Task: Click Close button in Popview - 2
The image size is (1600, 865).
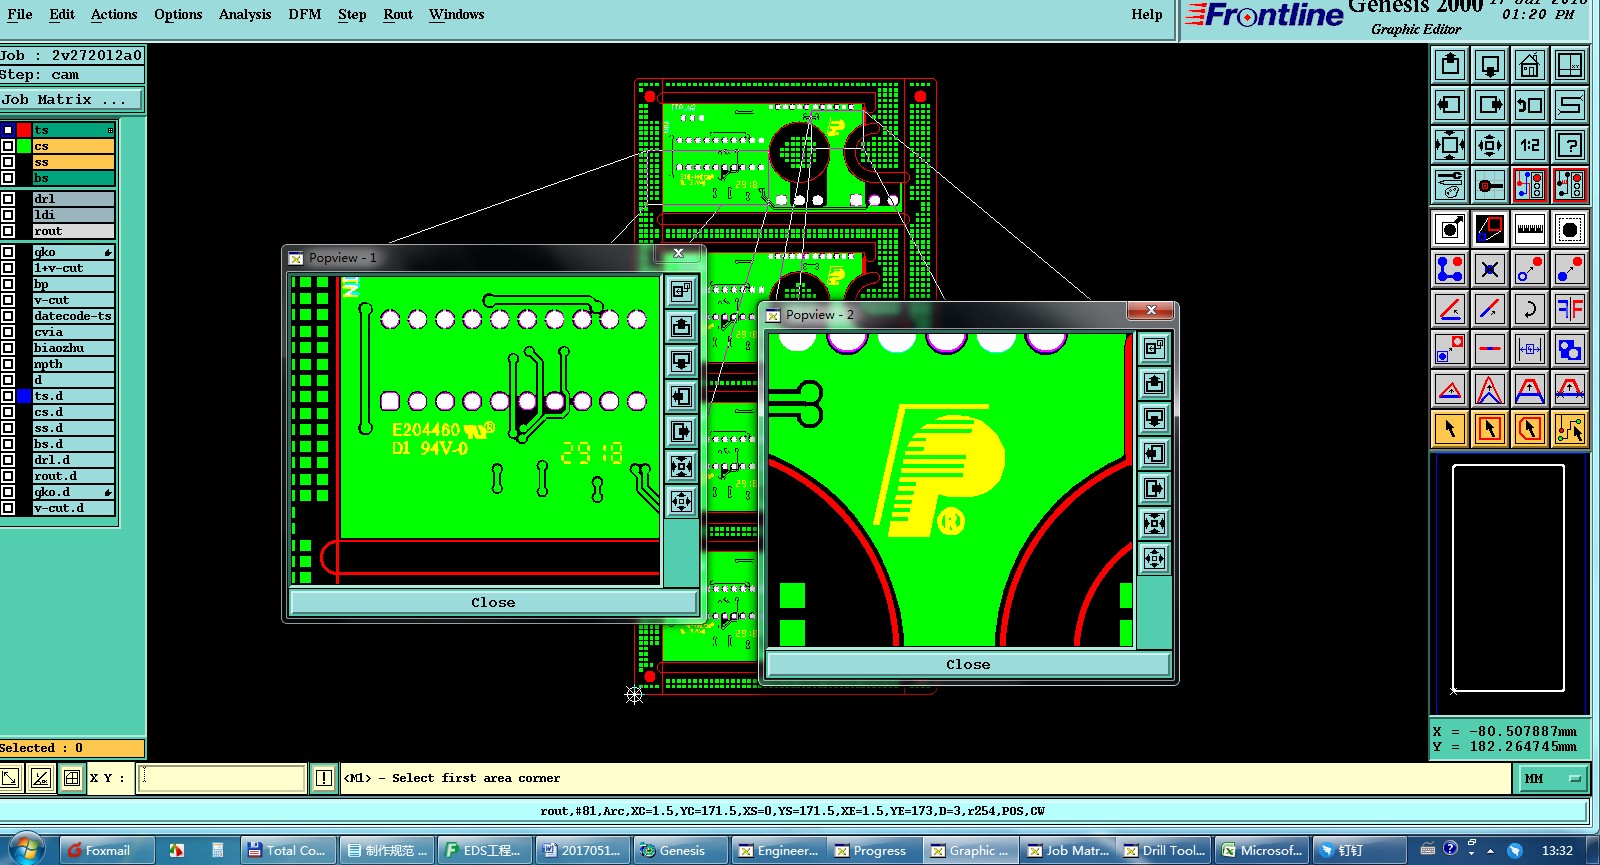Action: click(x=968, y=664)
